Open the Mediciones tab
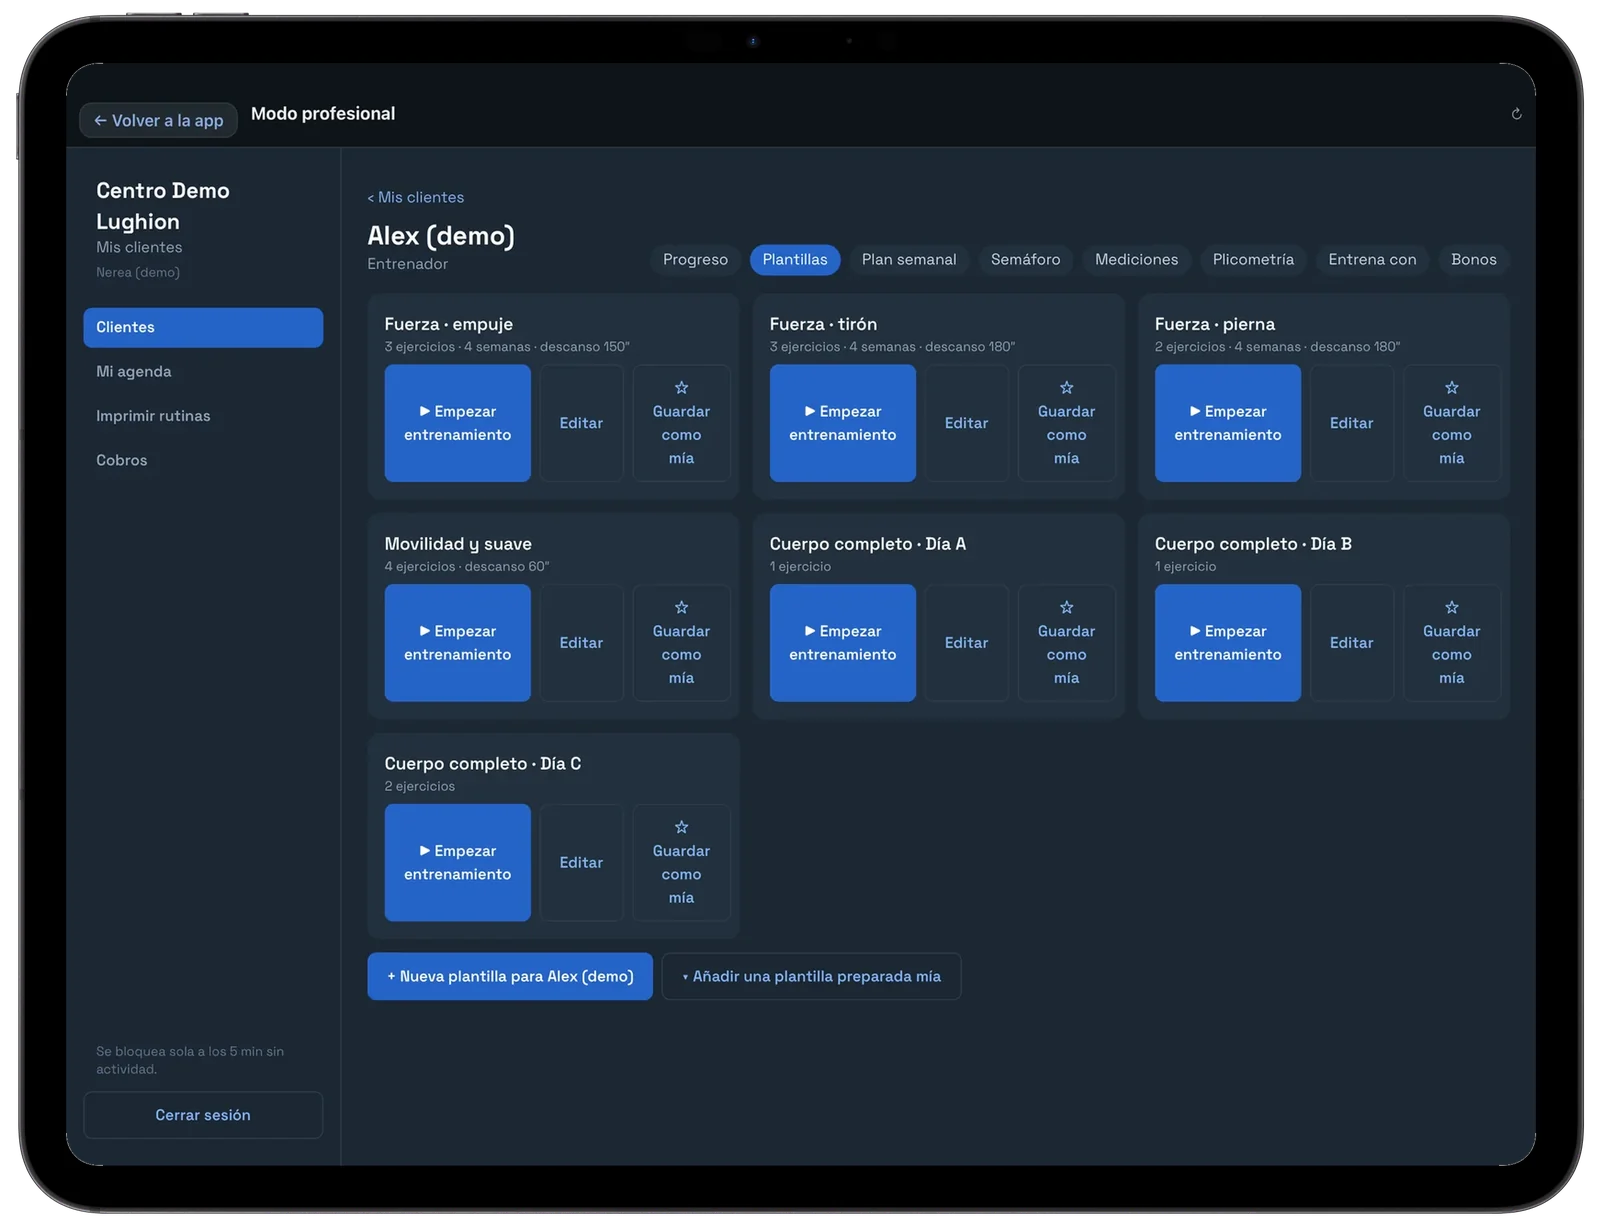This screenshot has height=1226, width=1600. [x=1136, y=259]
